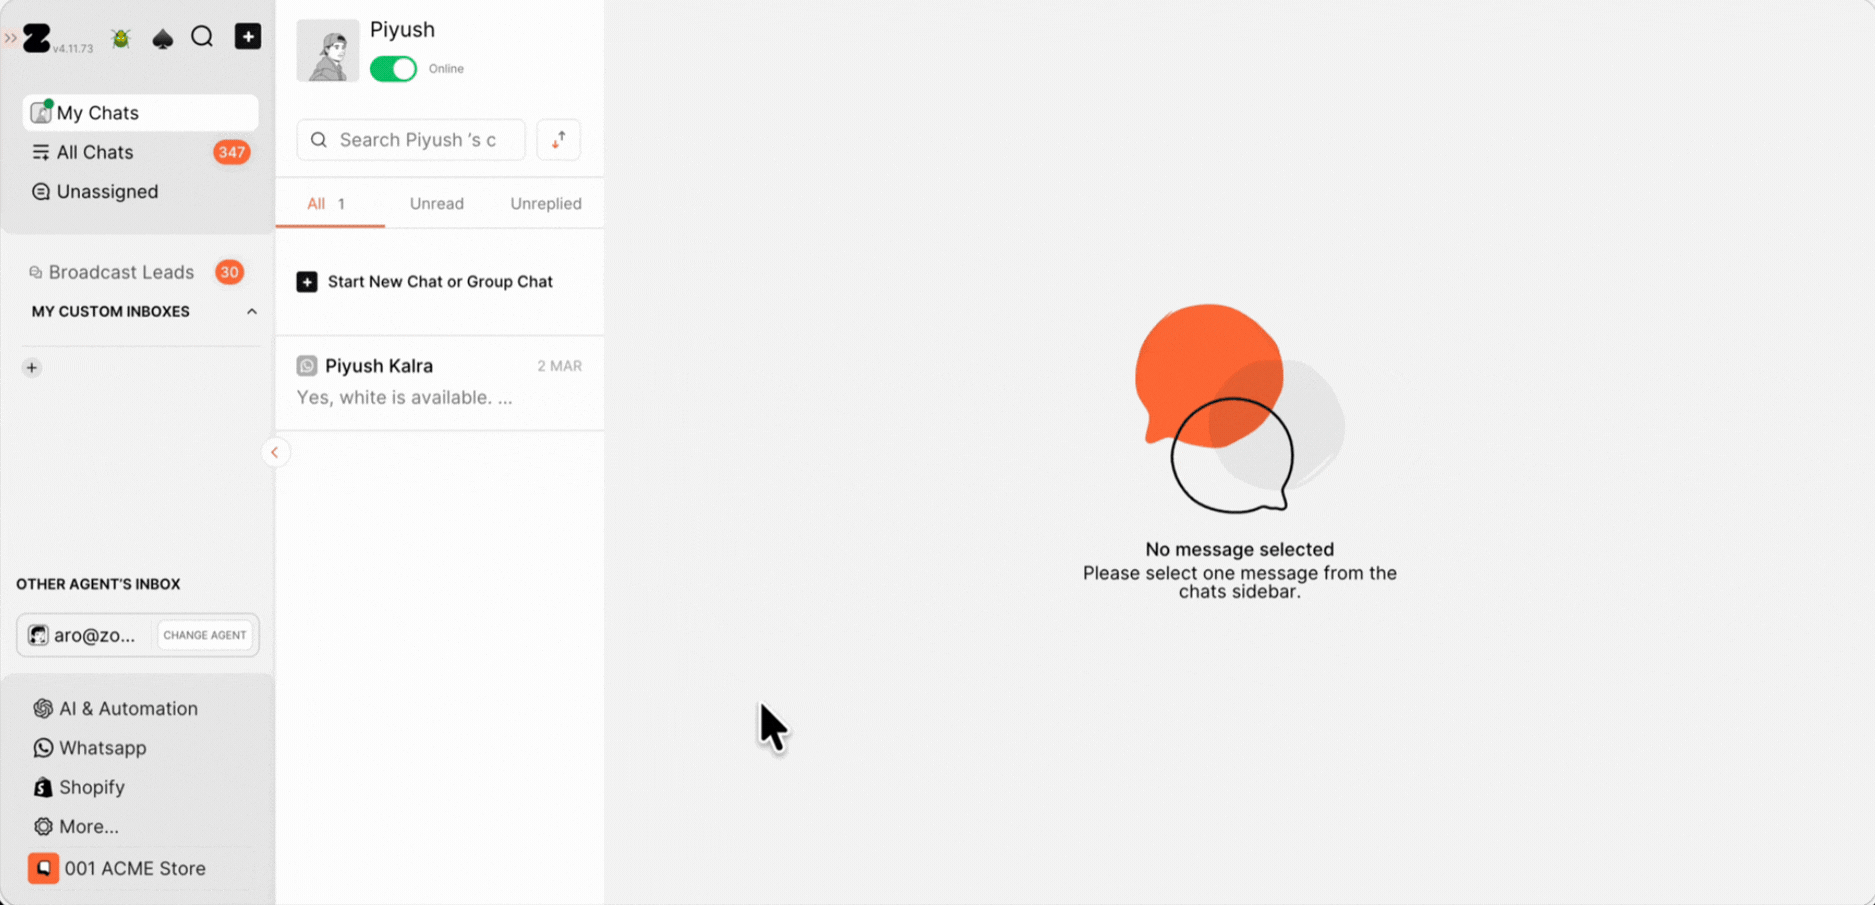The height and width of the screenshot is (905, 1875).
Task: Open My Chats inbox
Action: 140,113
